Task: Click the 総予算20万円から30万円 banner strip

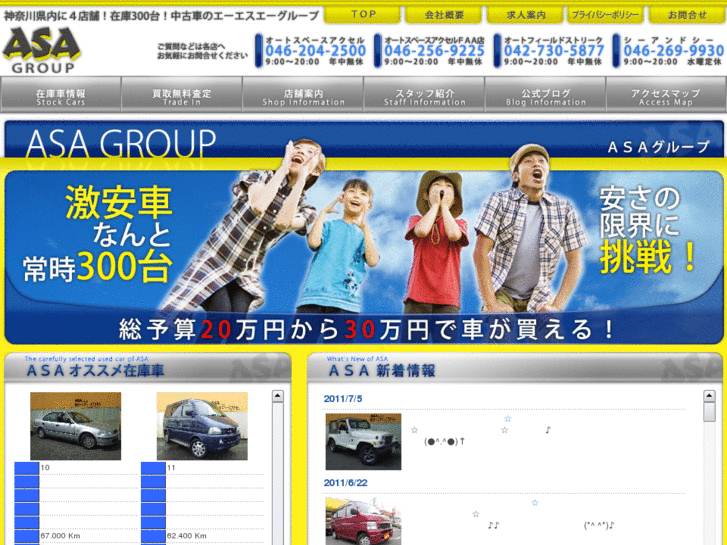Action: [364, 328]
